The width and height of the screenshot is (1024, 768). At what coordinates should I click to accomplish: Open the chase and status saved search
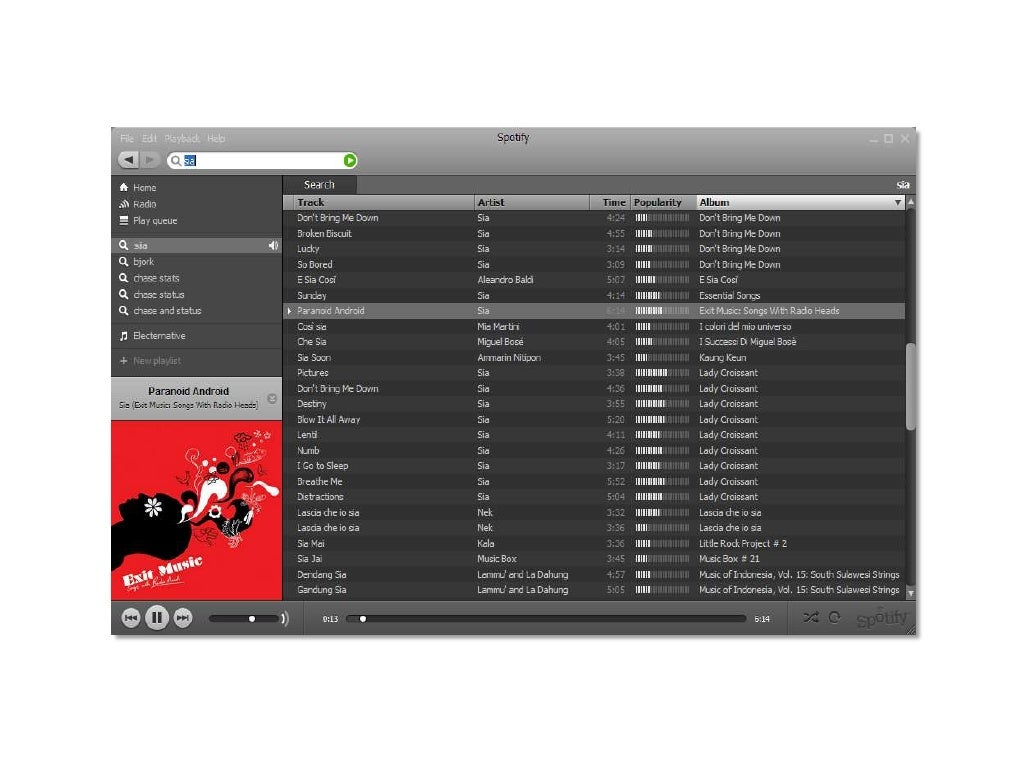point(167,311)
